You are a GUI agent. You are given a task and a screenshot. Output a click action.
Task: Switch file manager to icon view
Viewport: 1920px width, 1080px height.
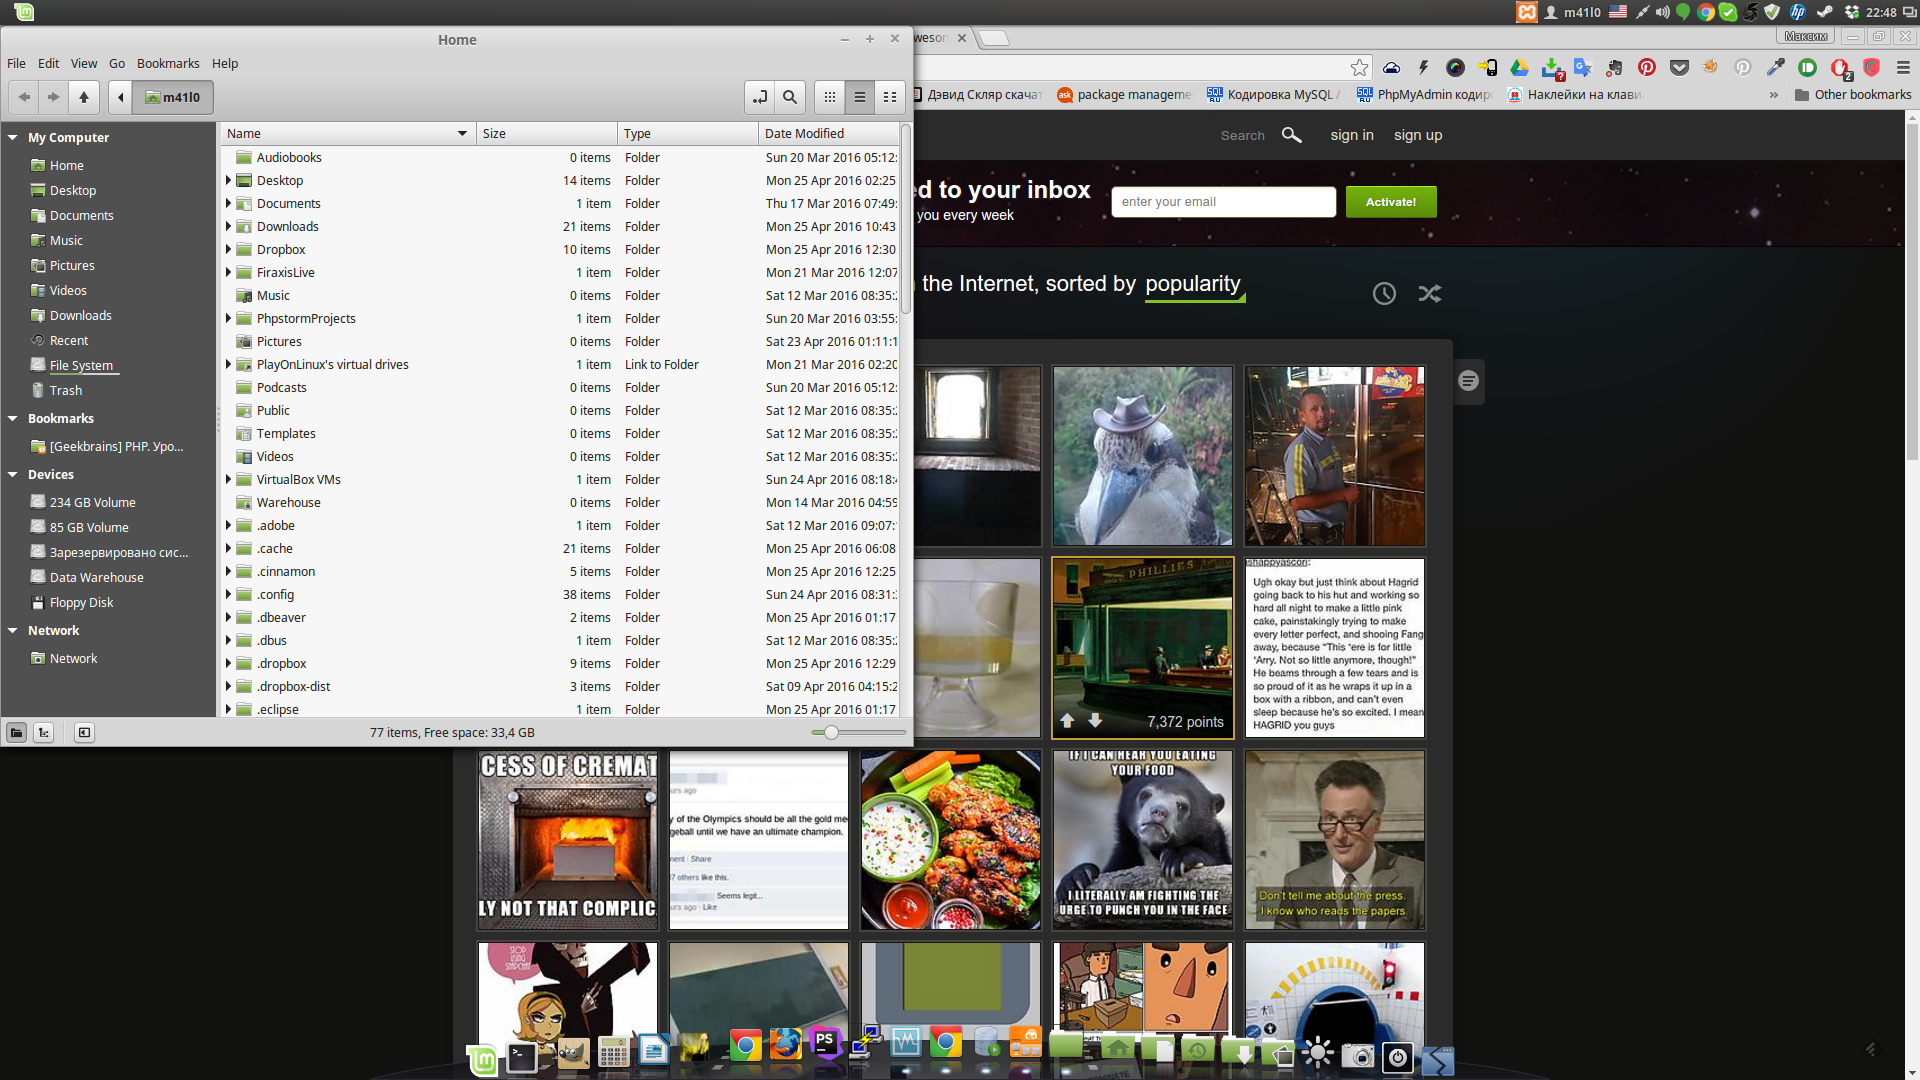(x=829, y=97)
